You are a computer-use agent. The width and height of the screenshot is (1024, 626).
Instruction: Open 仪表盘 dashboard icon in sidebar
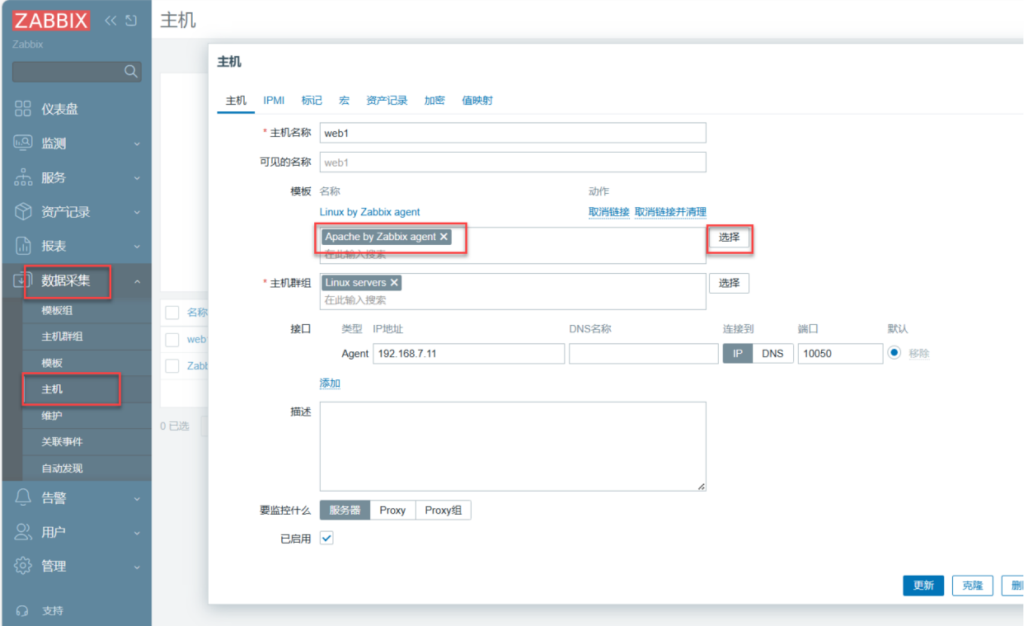point(23,109)
